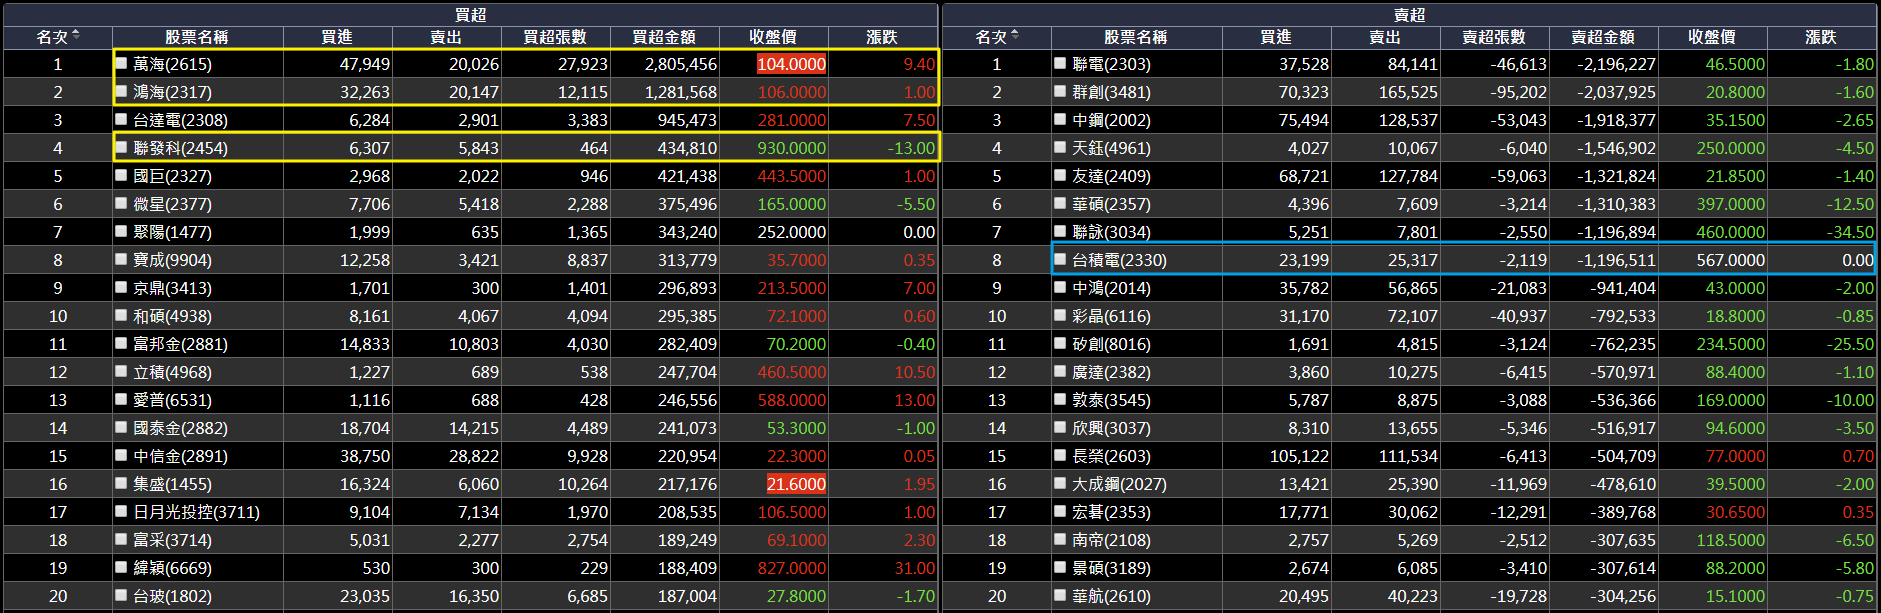This screenshot has height=613, width=1881.
Task: Click stock name 國泰金(2882)
Action: click(180, 428)
